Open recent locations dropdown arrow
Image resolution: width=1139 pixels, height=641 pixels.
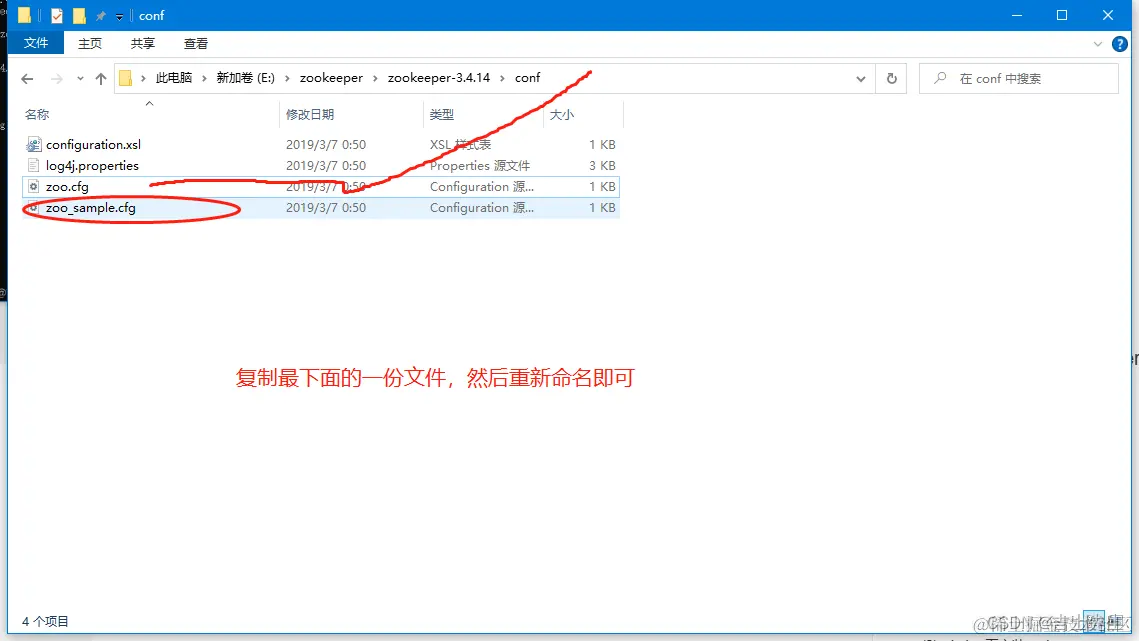click(80, 78)
